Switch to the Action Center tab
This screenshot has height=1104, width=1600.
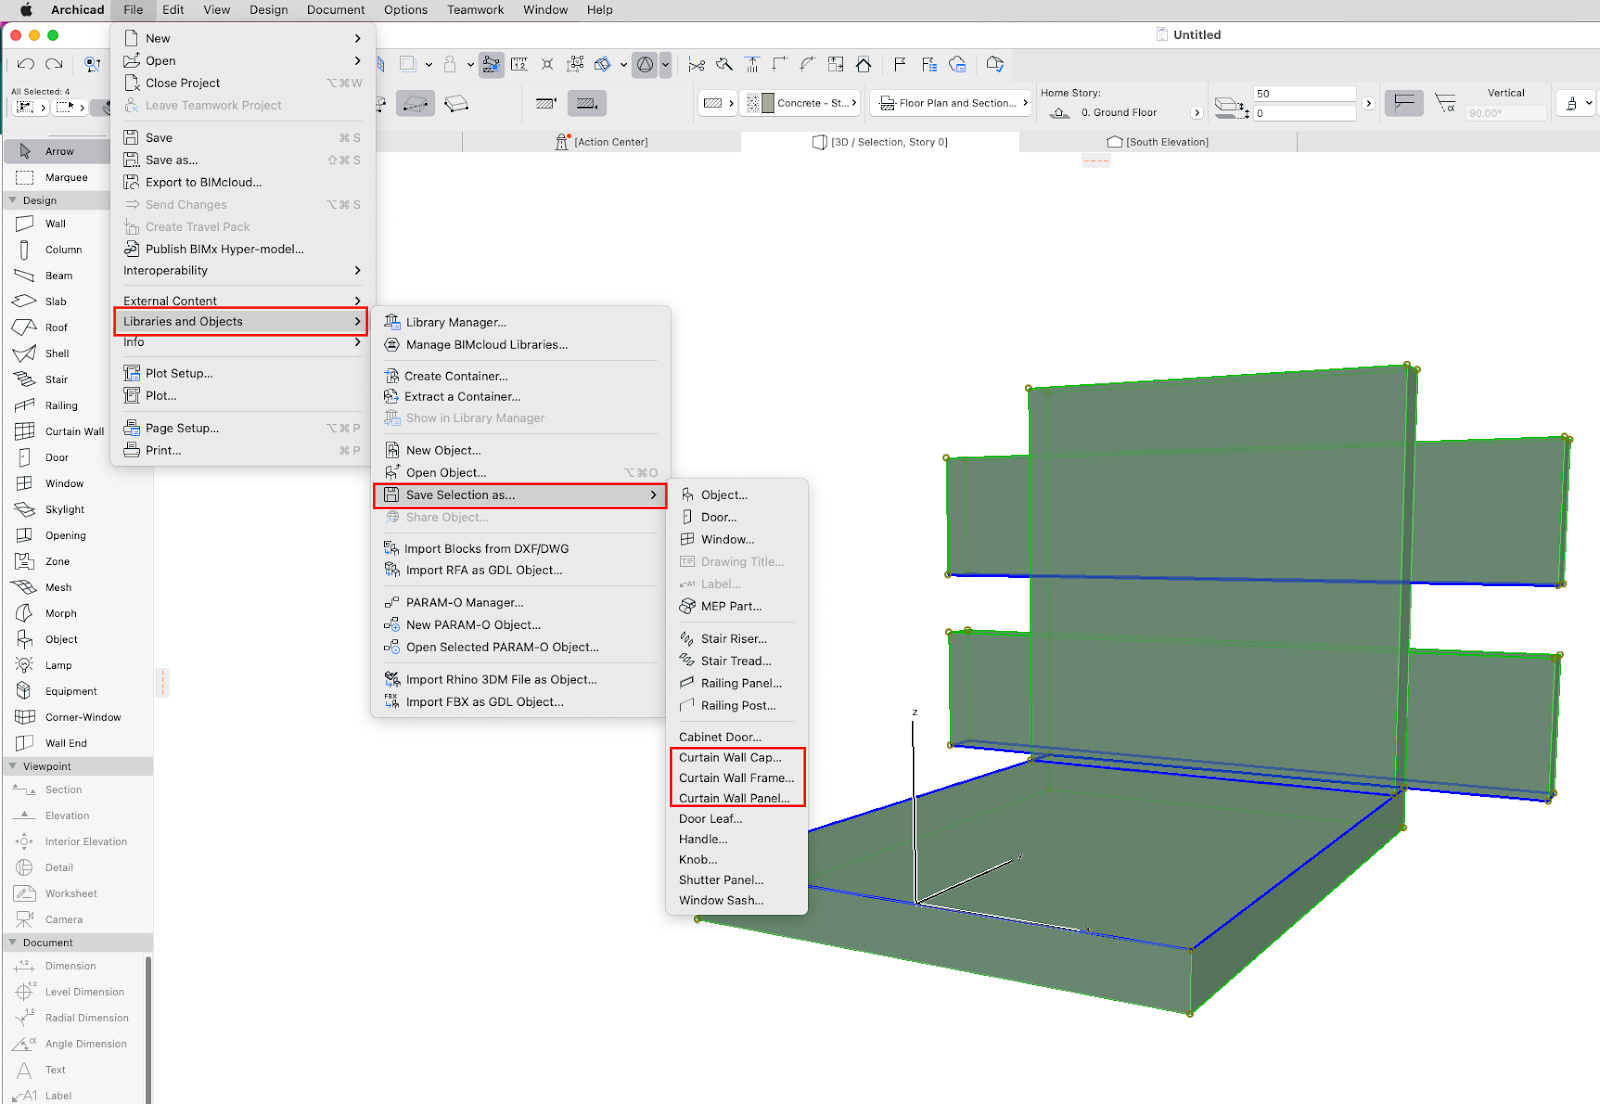click(x=602, y=142)
